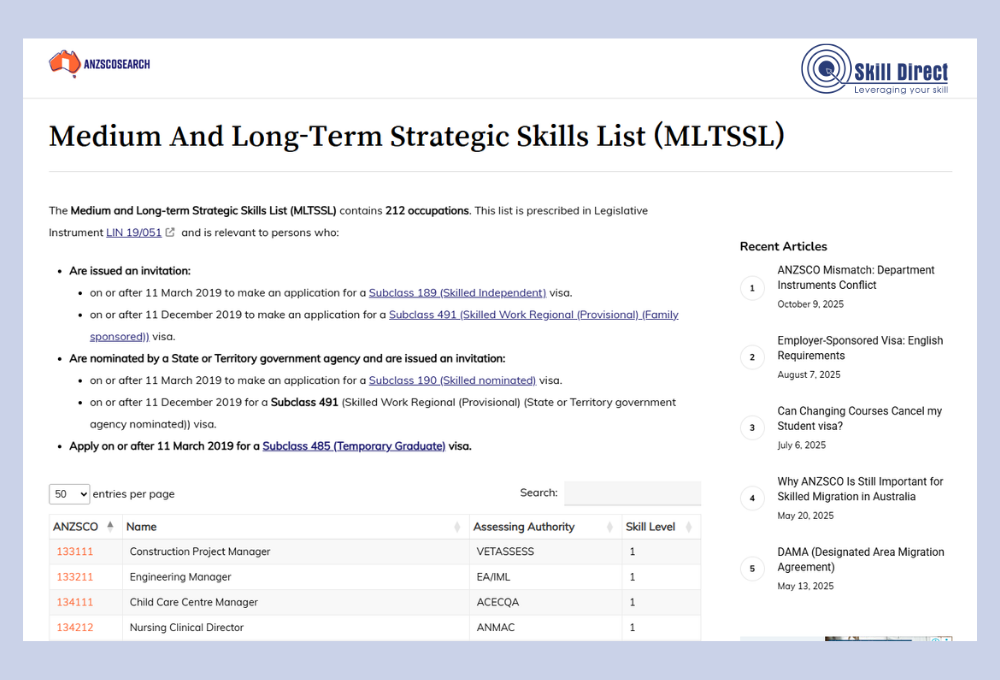This screenshot has width=1000, height=680.
Task: Open Subclass 485 (Temporary Graduate) link
Action: (x=354, y=446)
